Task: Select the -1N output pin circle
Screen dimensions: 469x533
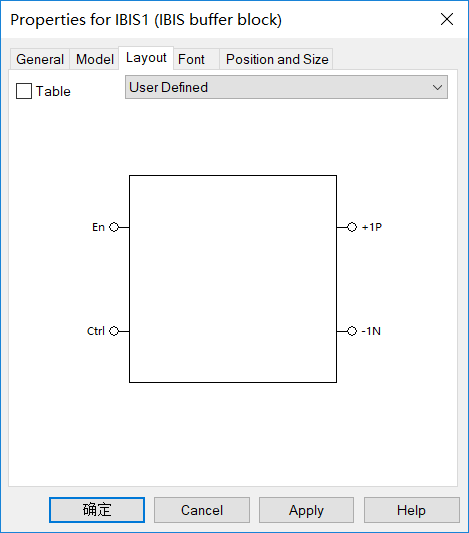Action: [352, 331]
